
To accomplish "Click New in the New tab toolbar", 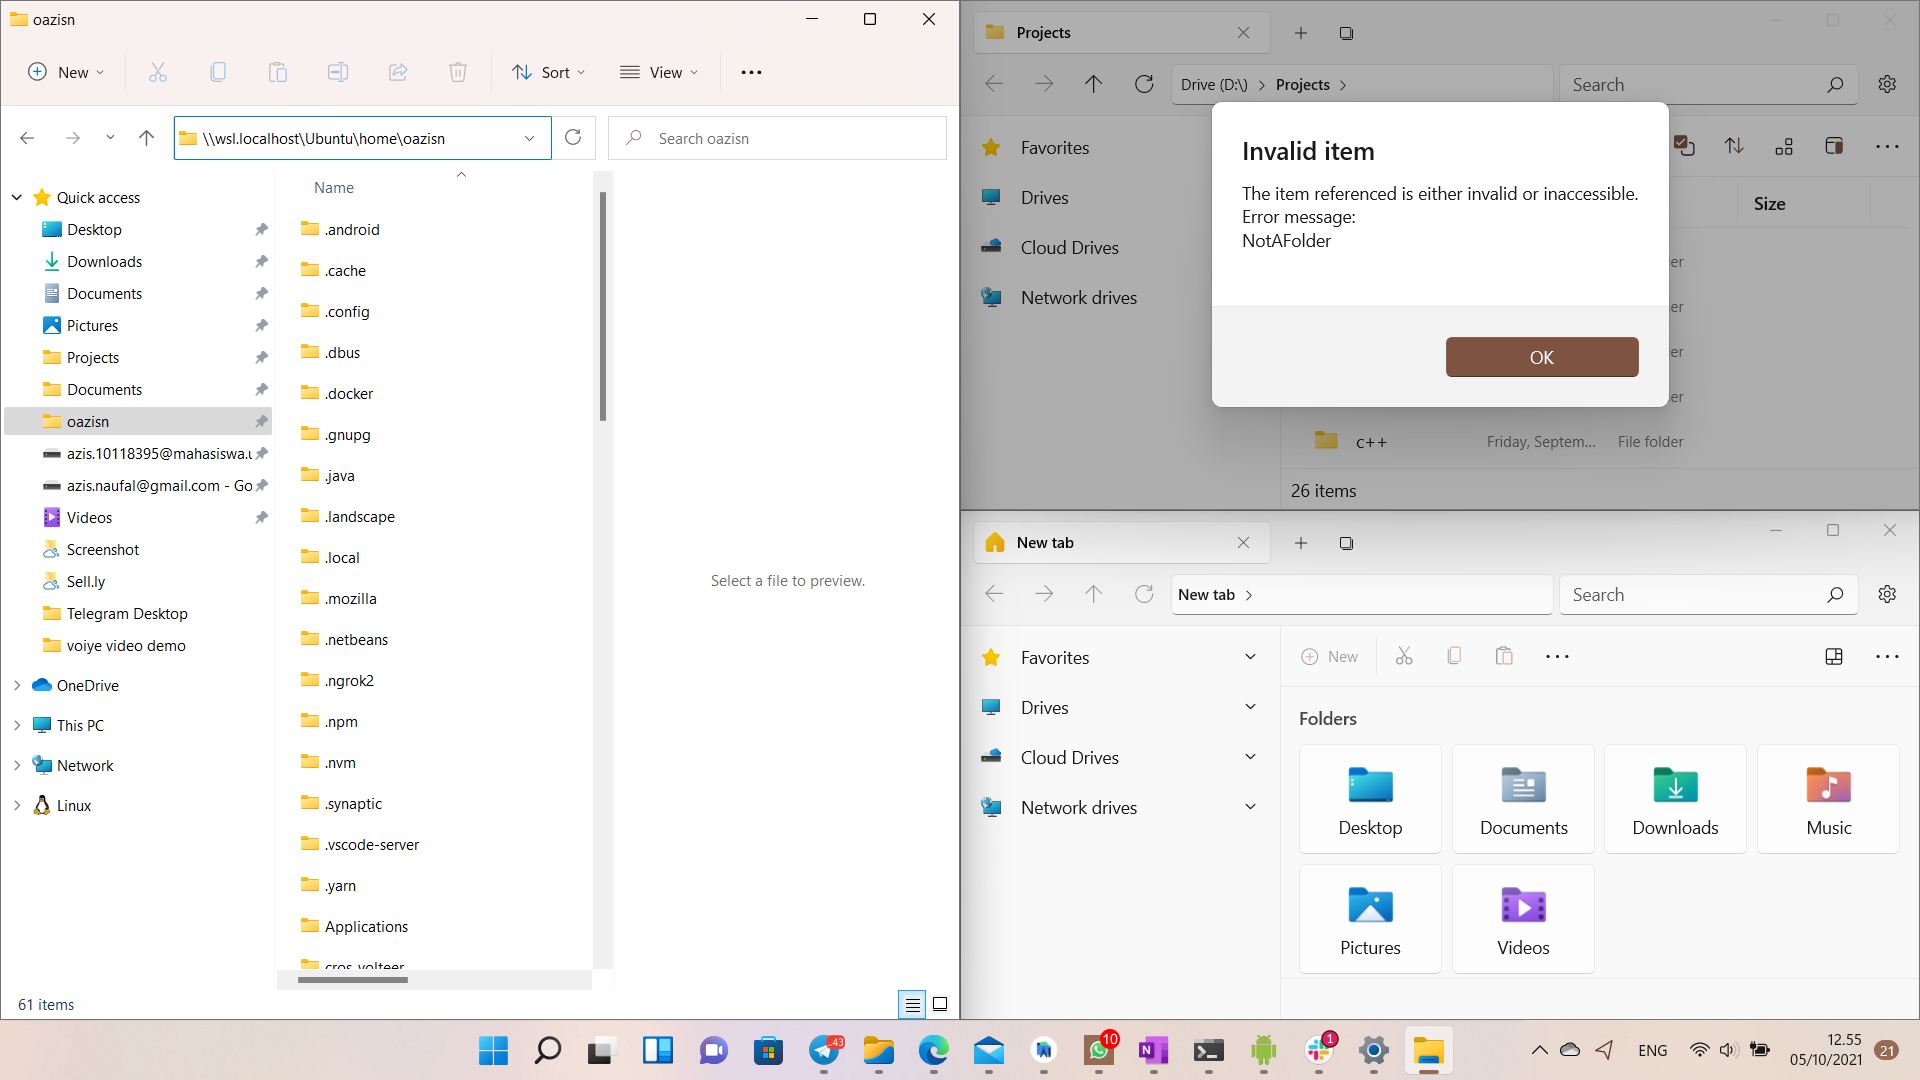I will 1330,656.
